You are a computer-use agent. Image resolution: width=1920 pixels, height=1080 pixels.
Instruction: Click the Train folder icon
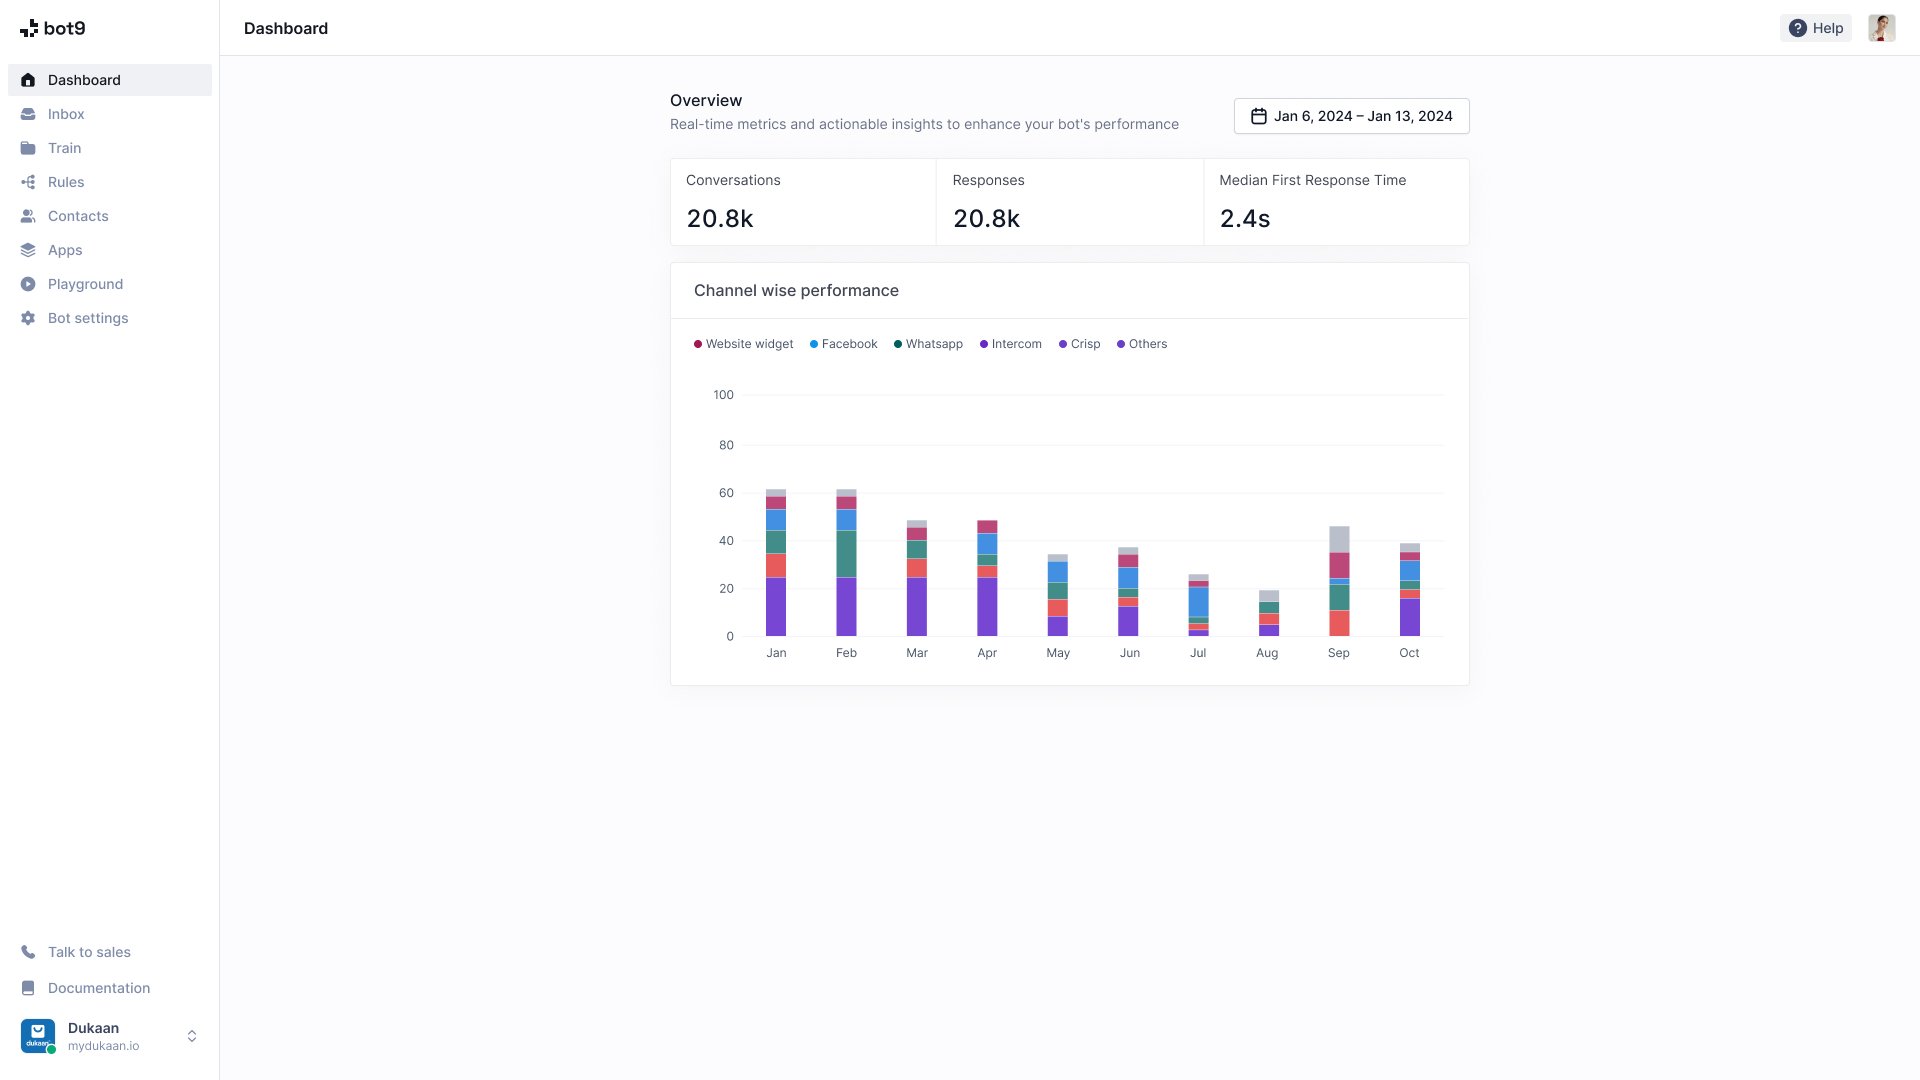pos(28,148)
